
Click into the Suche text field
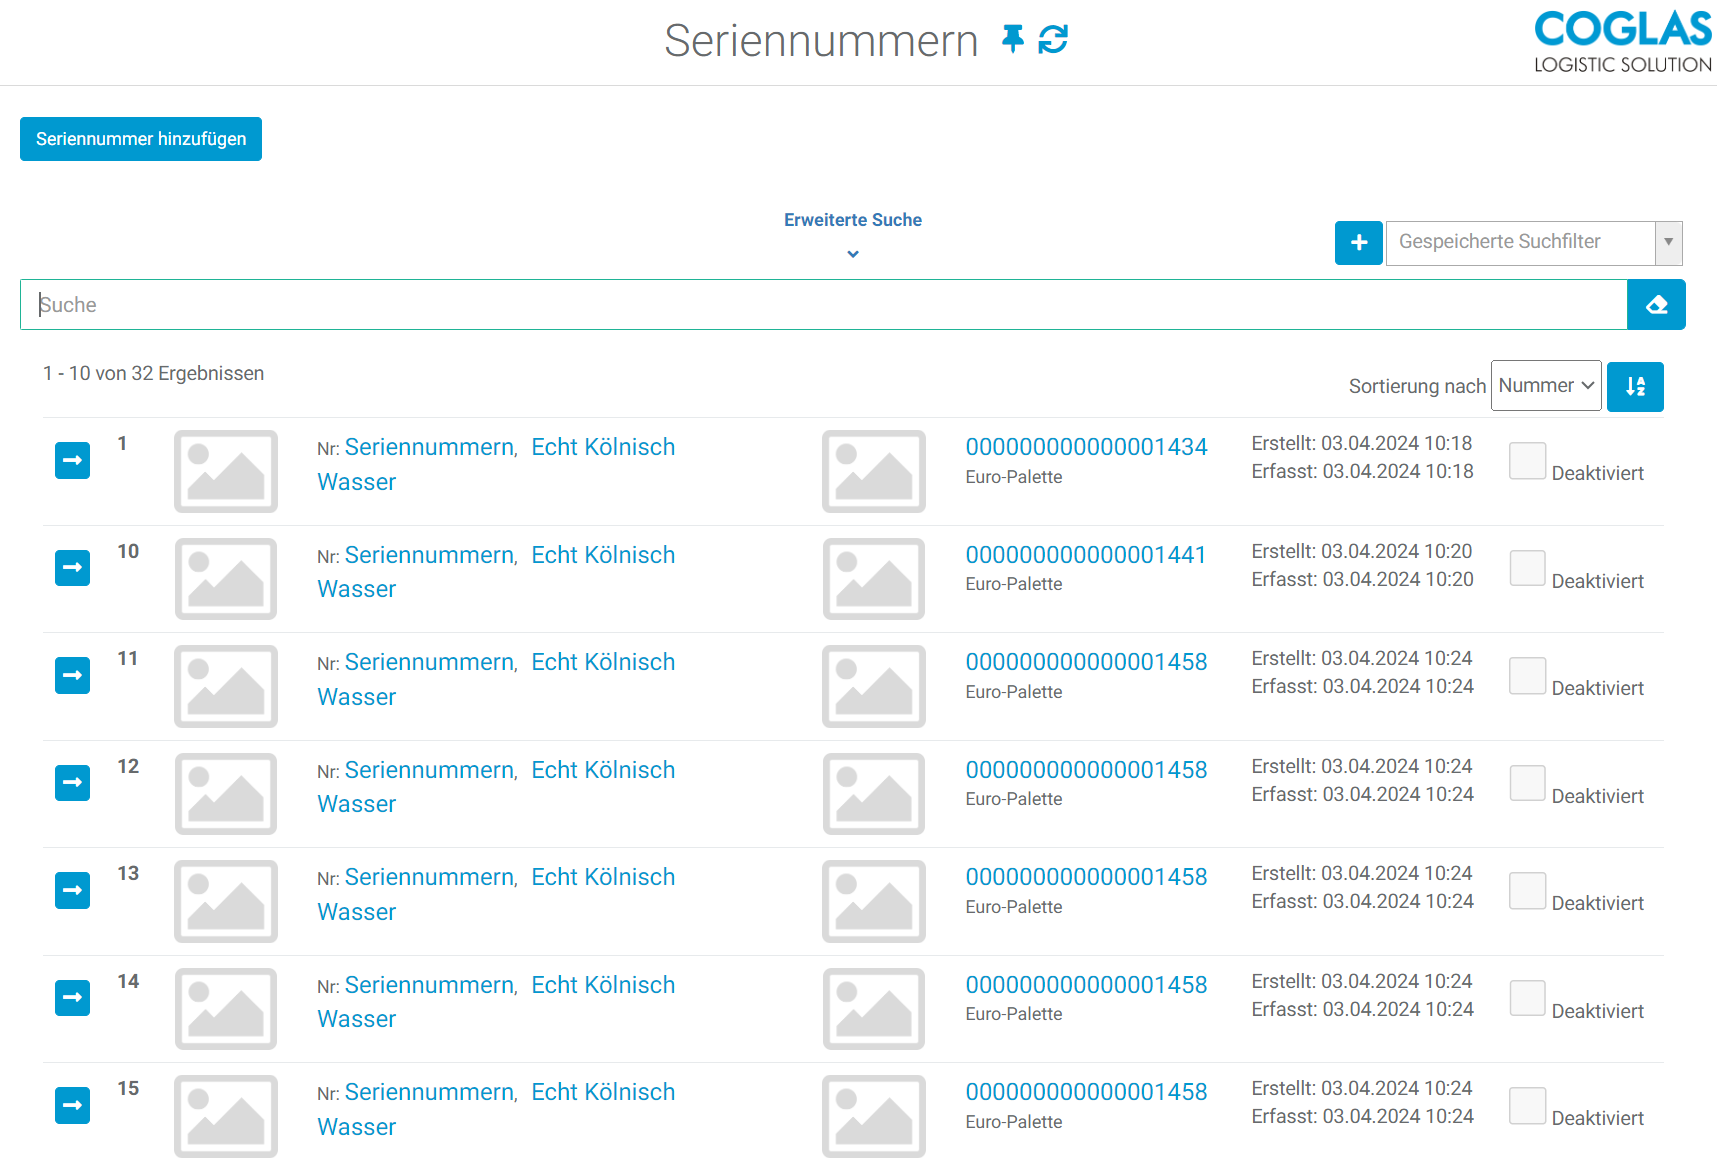(820, 305)
